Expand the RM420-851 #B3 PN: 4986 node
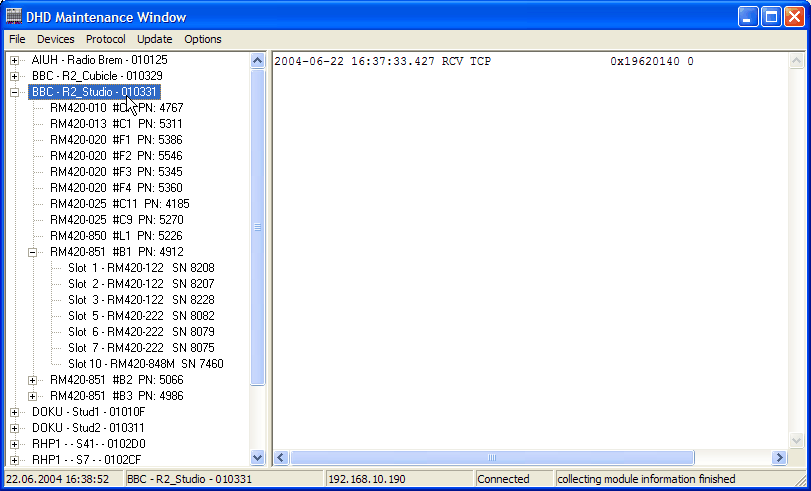Image resolution: width=811 pixels, height=491 pixels. (x=33, y=397)
